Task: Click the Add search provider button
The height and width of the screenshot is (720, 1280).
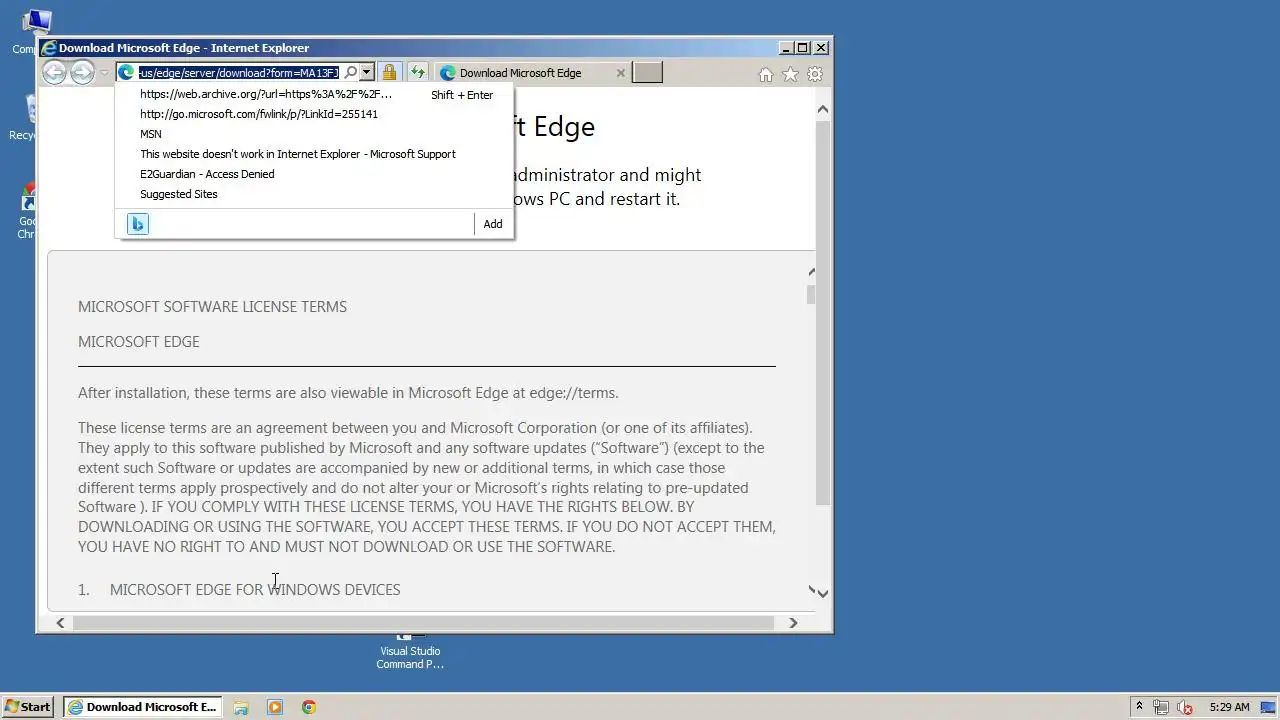Action: pos(493,224)
